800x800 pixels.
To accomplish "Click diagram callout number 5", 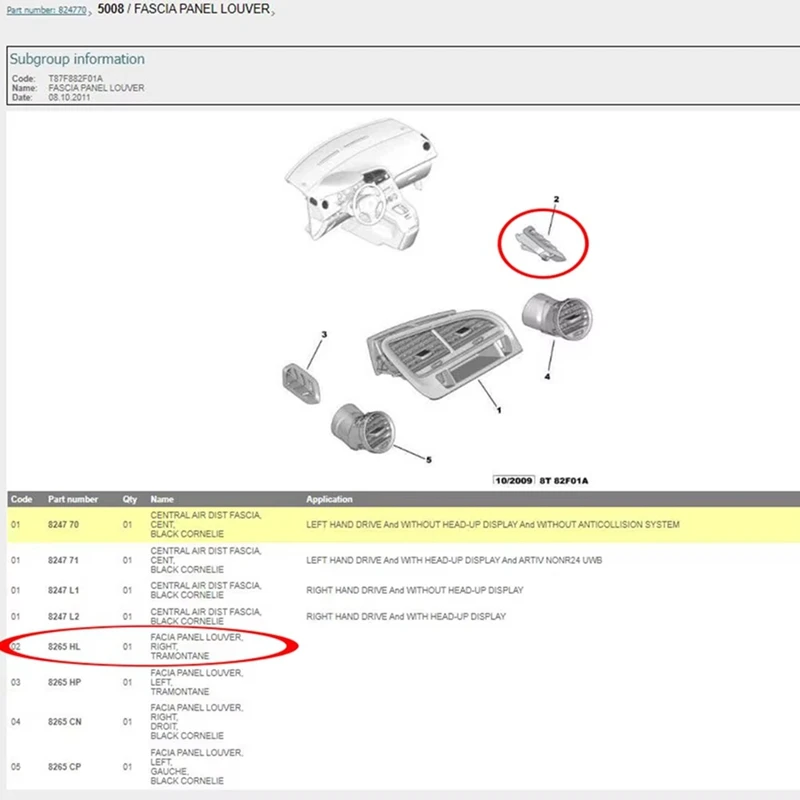I will (429, 460).
